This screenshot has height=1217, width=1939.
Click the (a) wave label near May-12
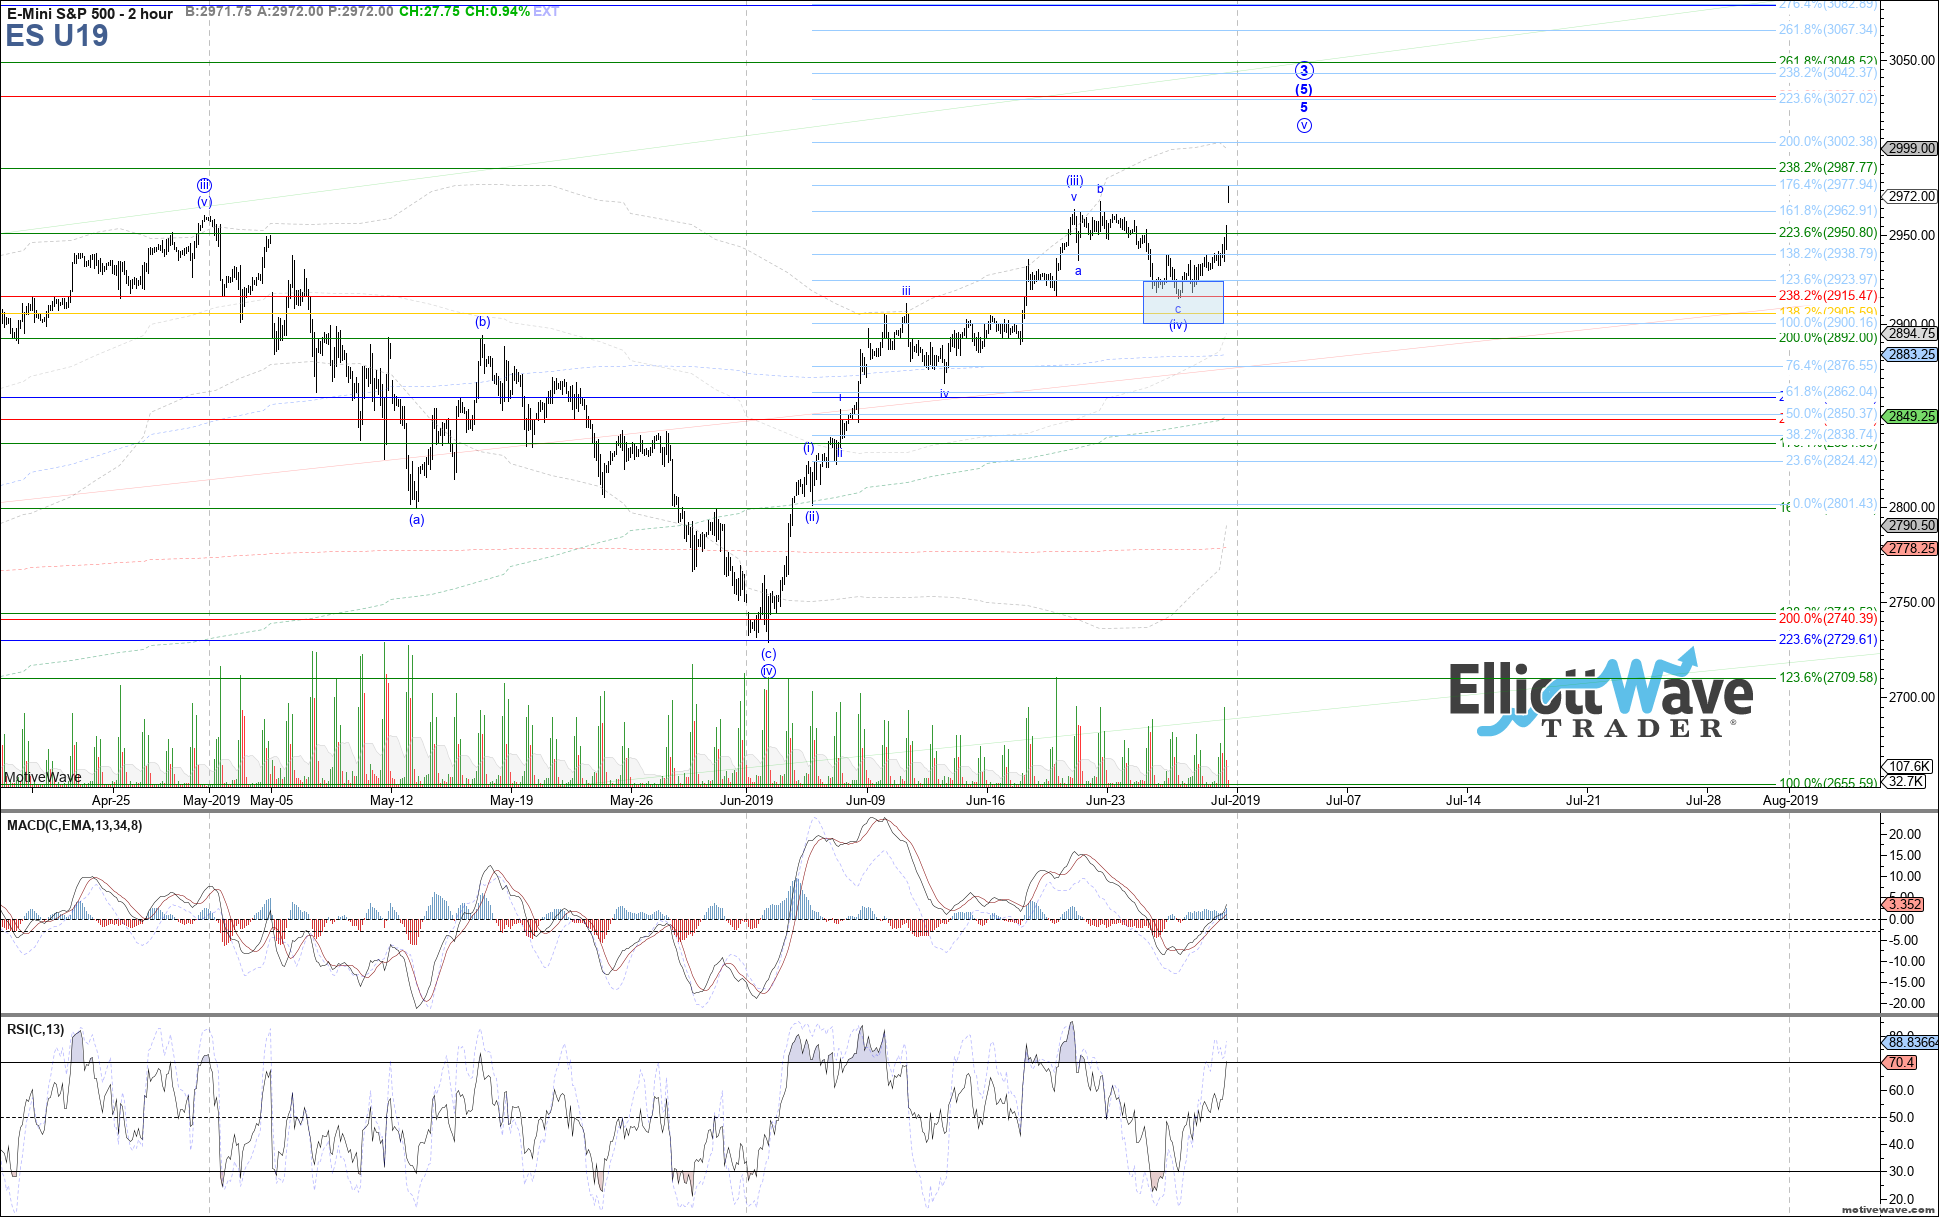pos(417,520)
